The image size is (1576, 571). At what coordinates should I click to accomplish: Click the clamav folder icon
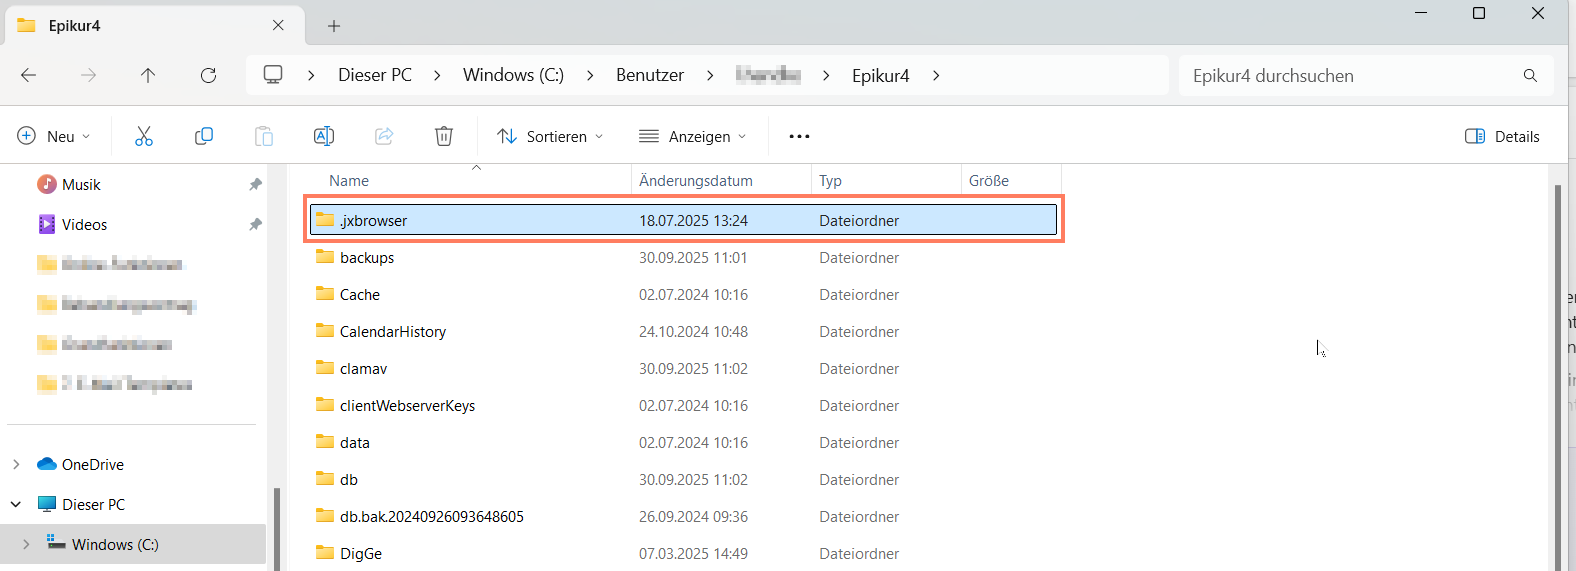325,368
